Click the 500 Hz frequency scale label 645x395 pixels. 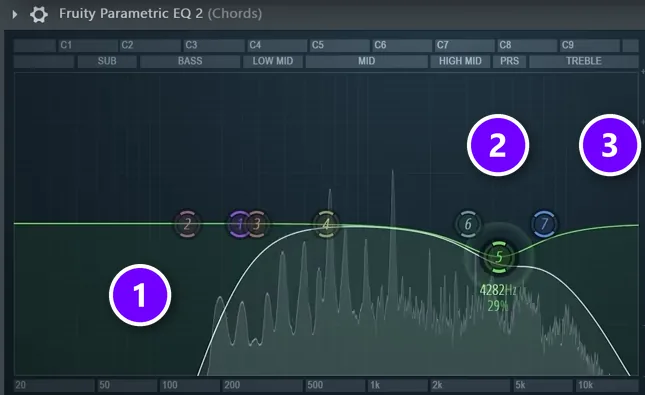point(315,385)
